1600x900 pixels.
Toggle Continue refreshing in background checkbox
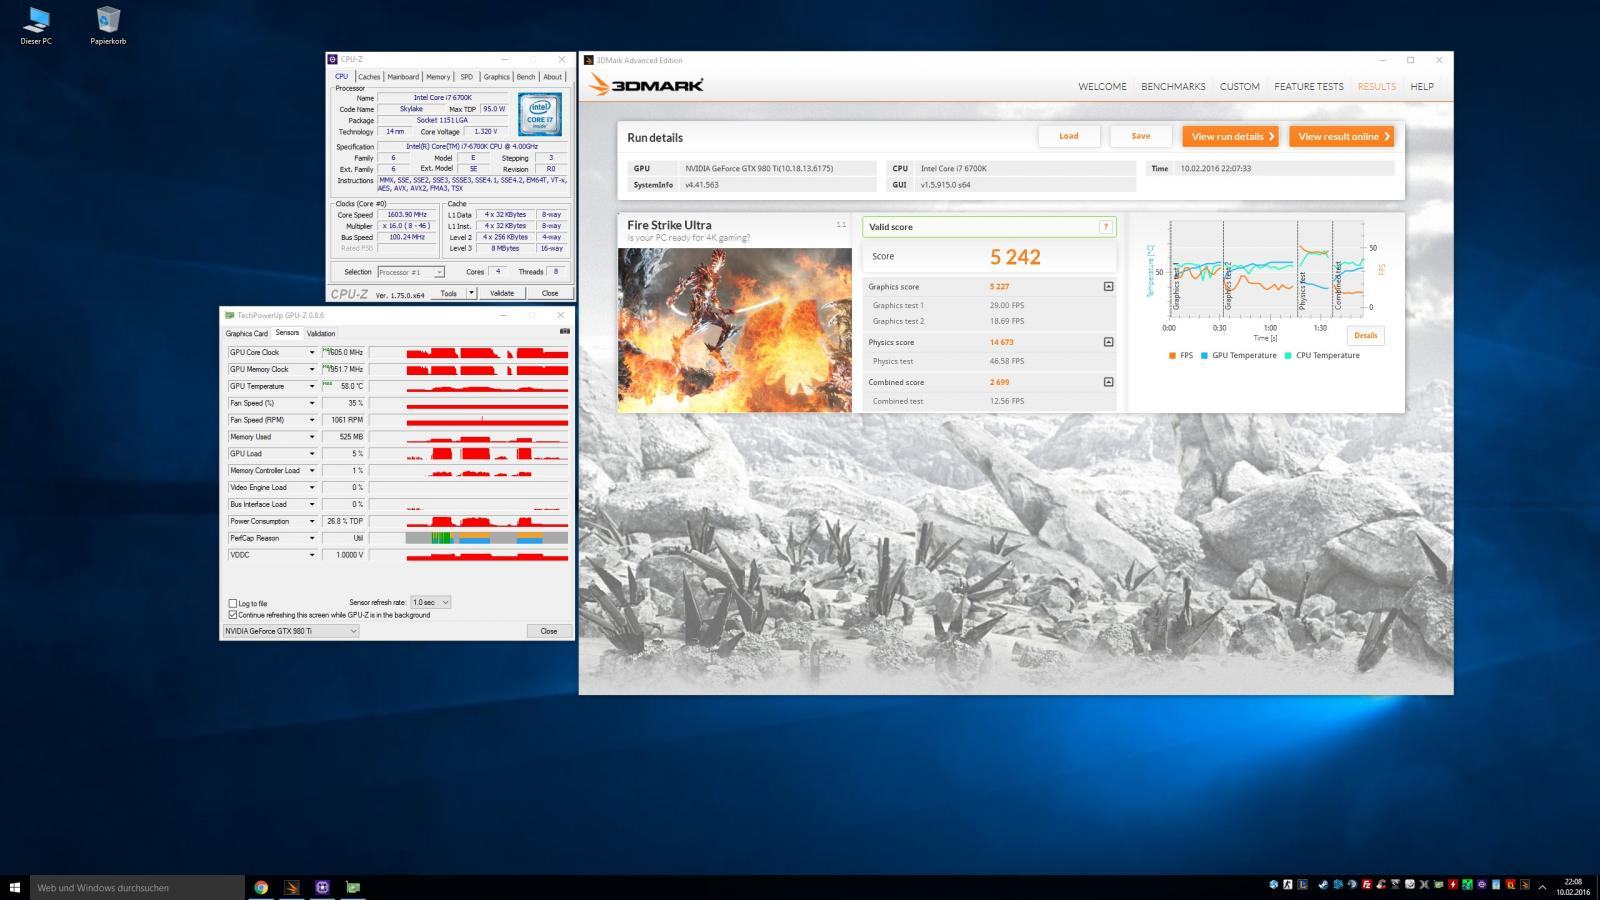tap(233, 614)
